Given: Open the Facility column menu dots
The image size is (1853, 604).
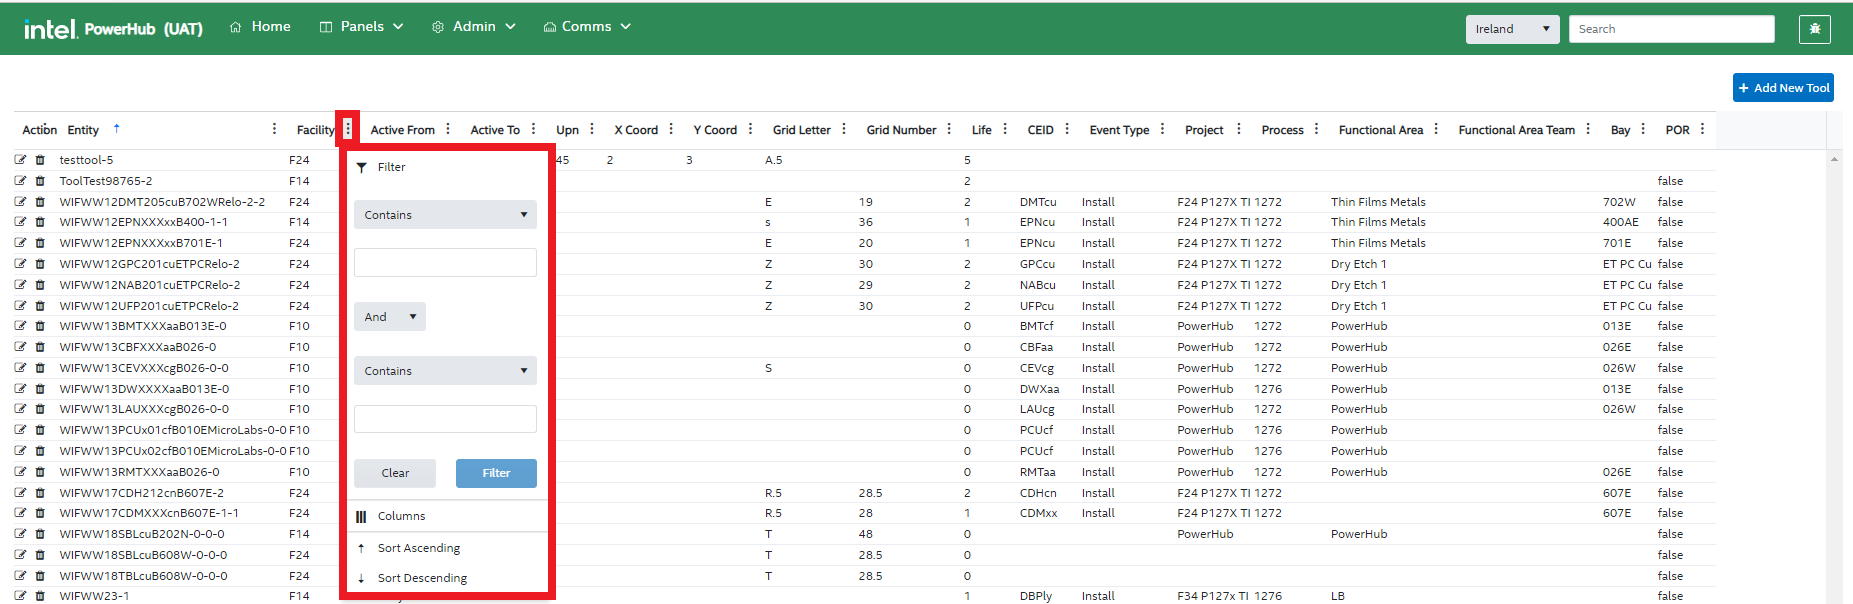Looking at the screenshot, I should (348, 129).
